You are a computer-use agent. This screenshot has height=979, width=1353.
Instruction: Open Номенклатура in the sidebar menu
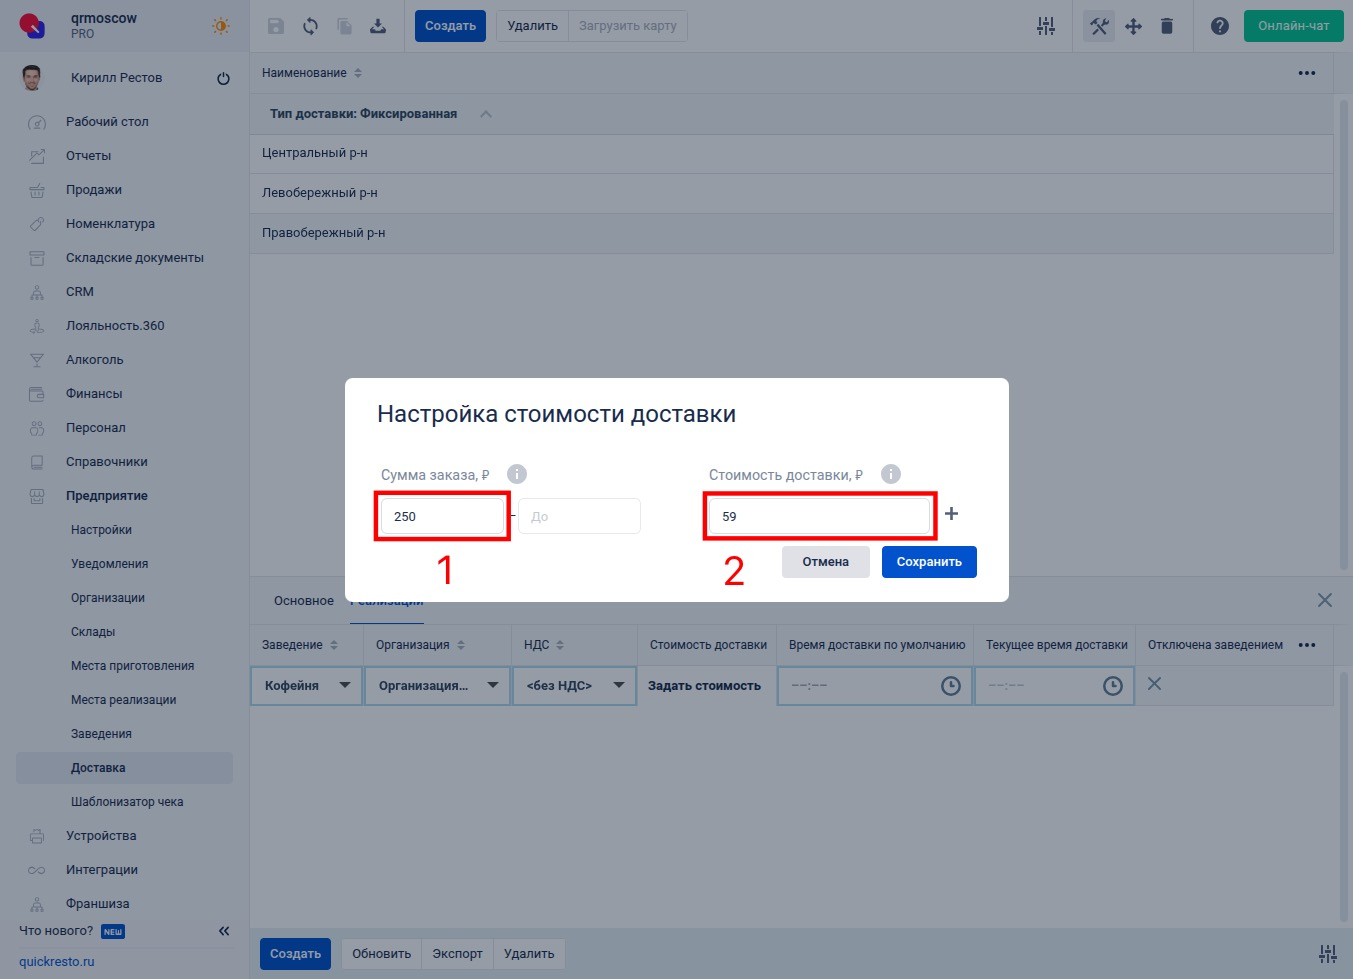click(x=110, y=224)
